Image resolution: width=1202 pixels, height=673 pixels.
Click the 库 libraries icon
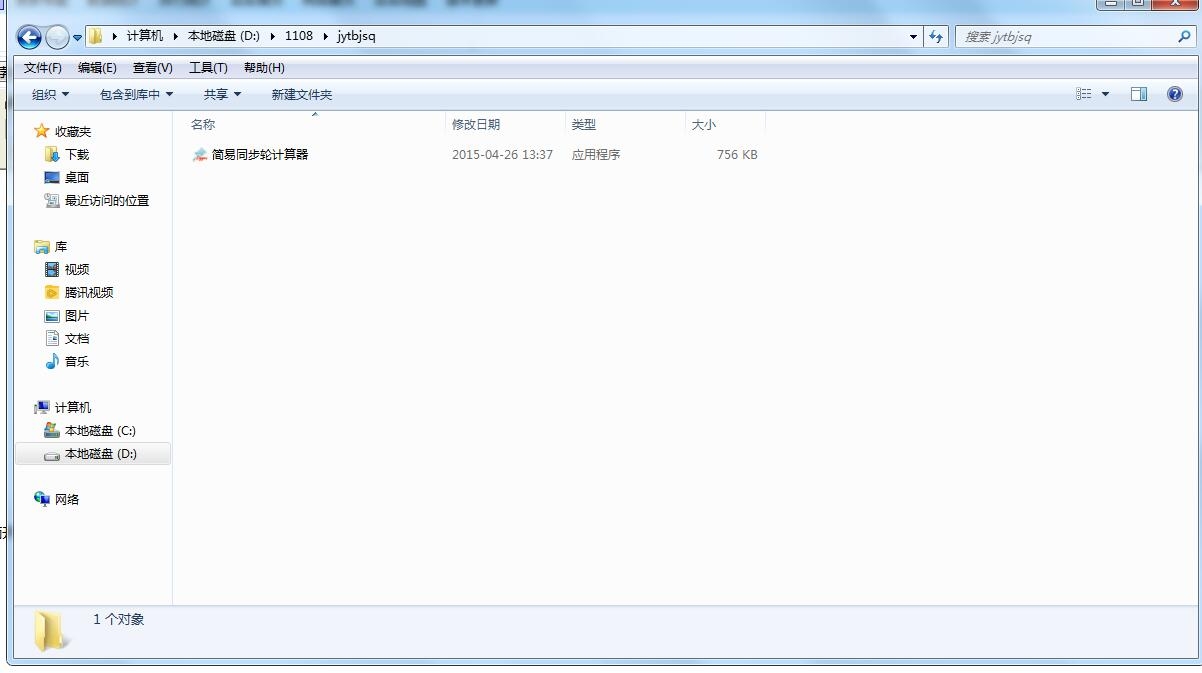point(41,246)
